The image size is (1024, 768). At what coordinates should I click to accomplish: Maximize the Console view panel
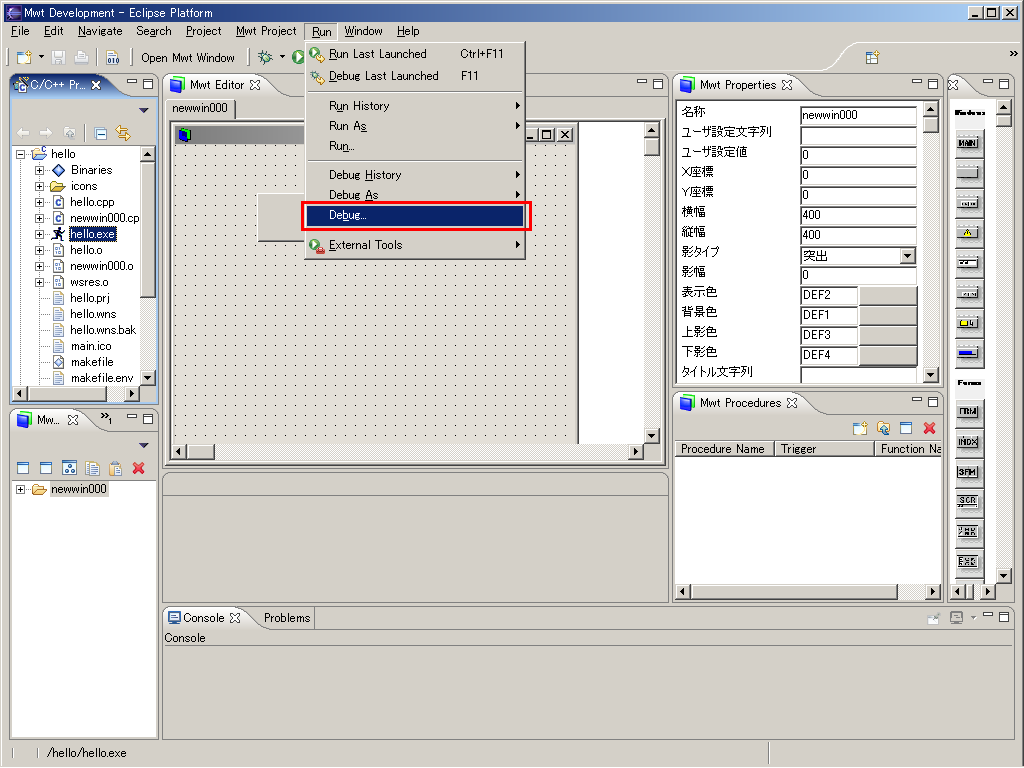(1004, 616)
